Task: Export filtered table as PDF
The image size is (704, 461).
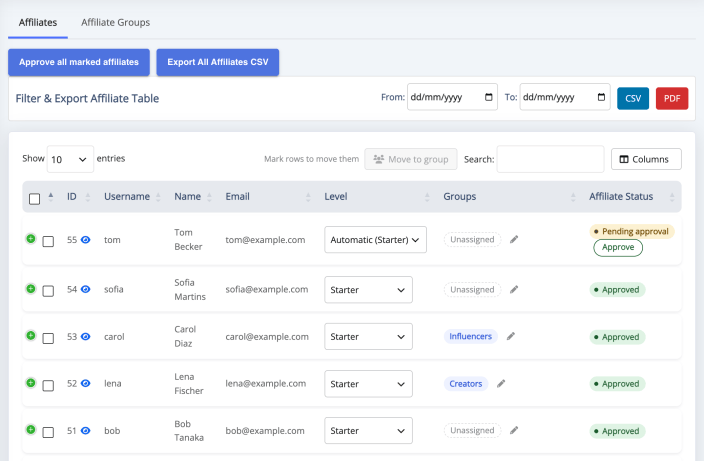Action: coord(672,98)
